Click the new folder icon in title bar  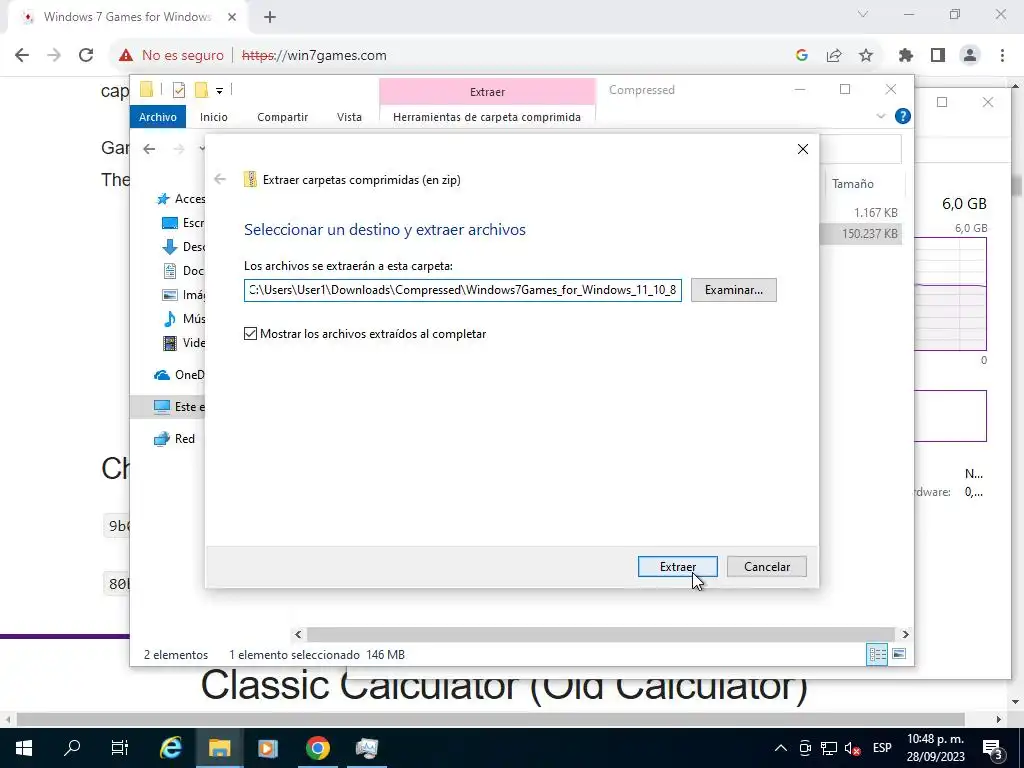click(x=202, y=89)
